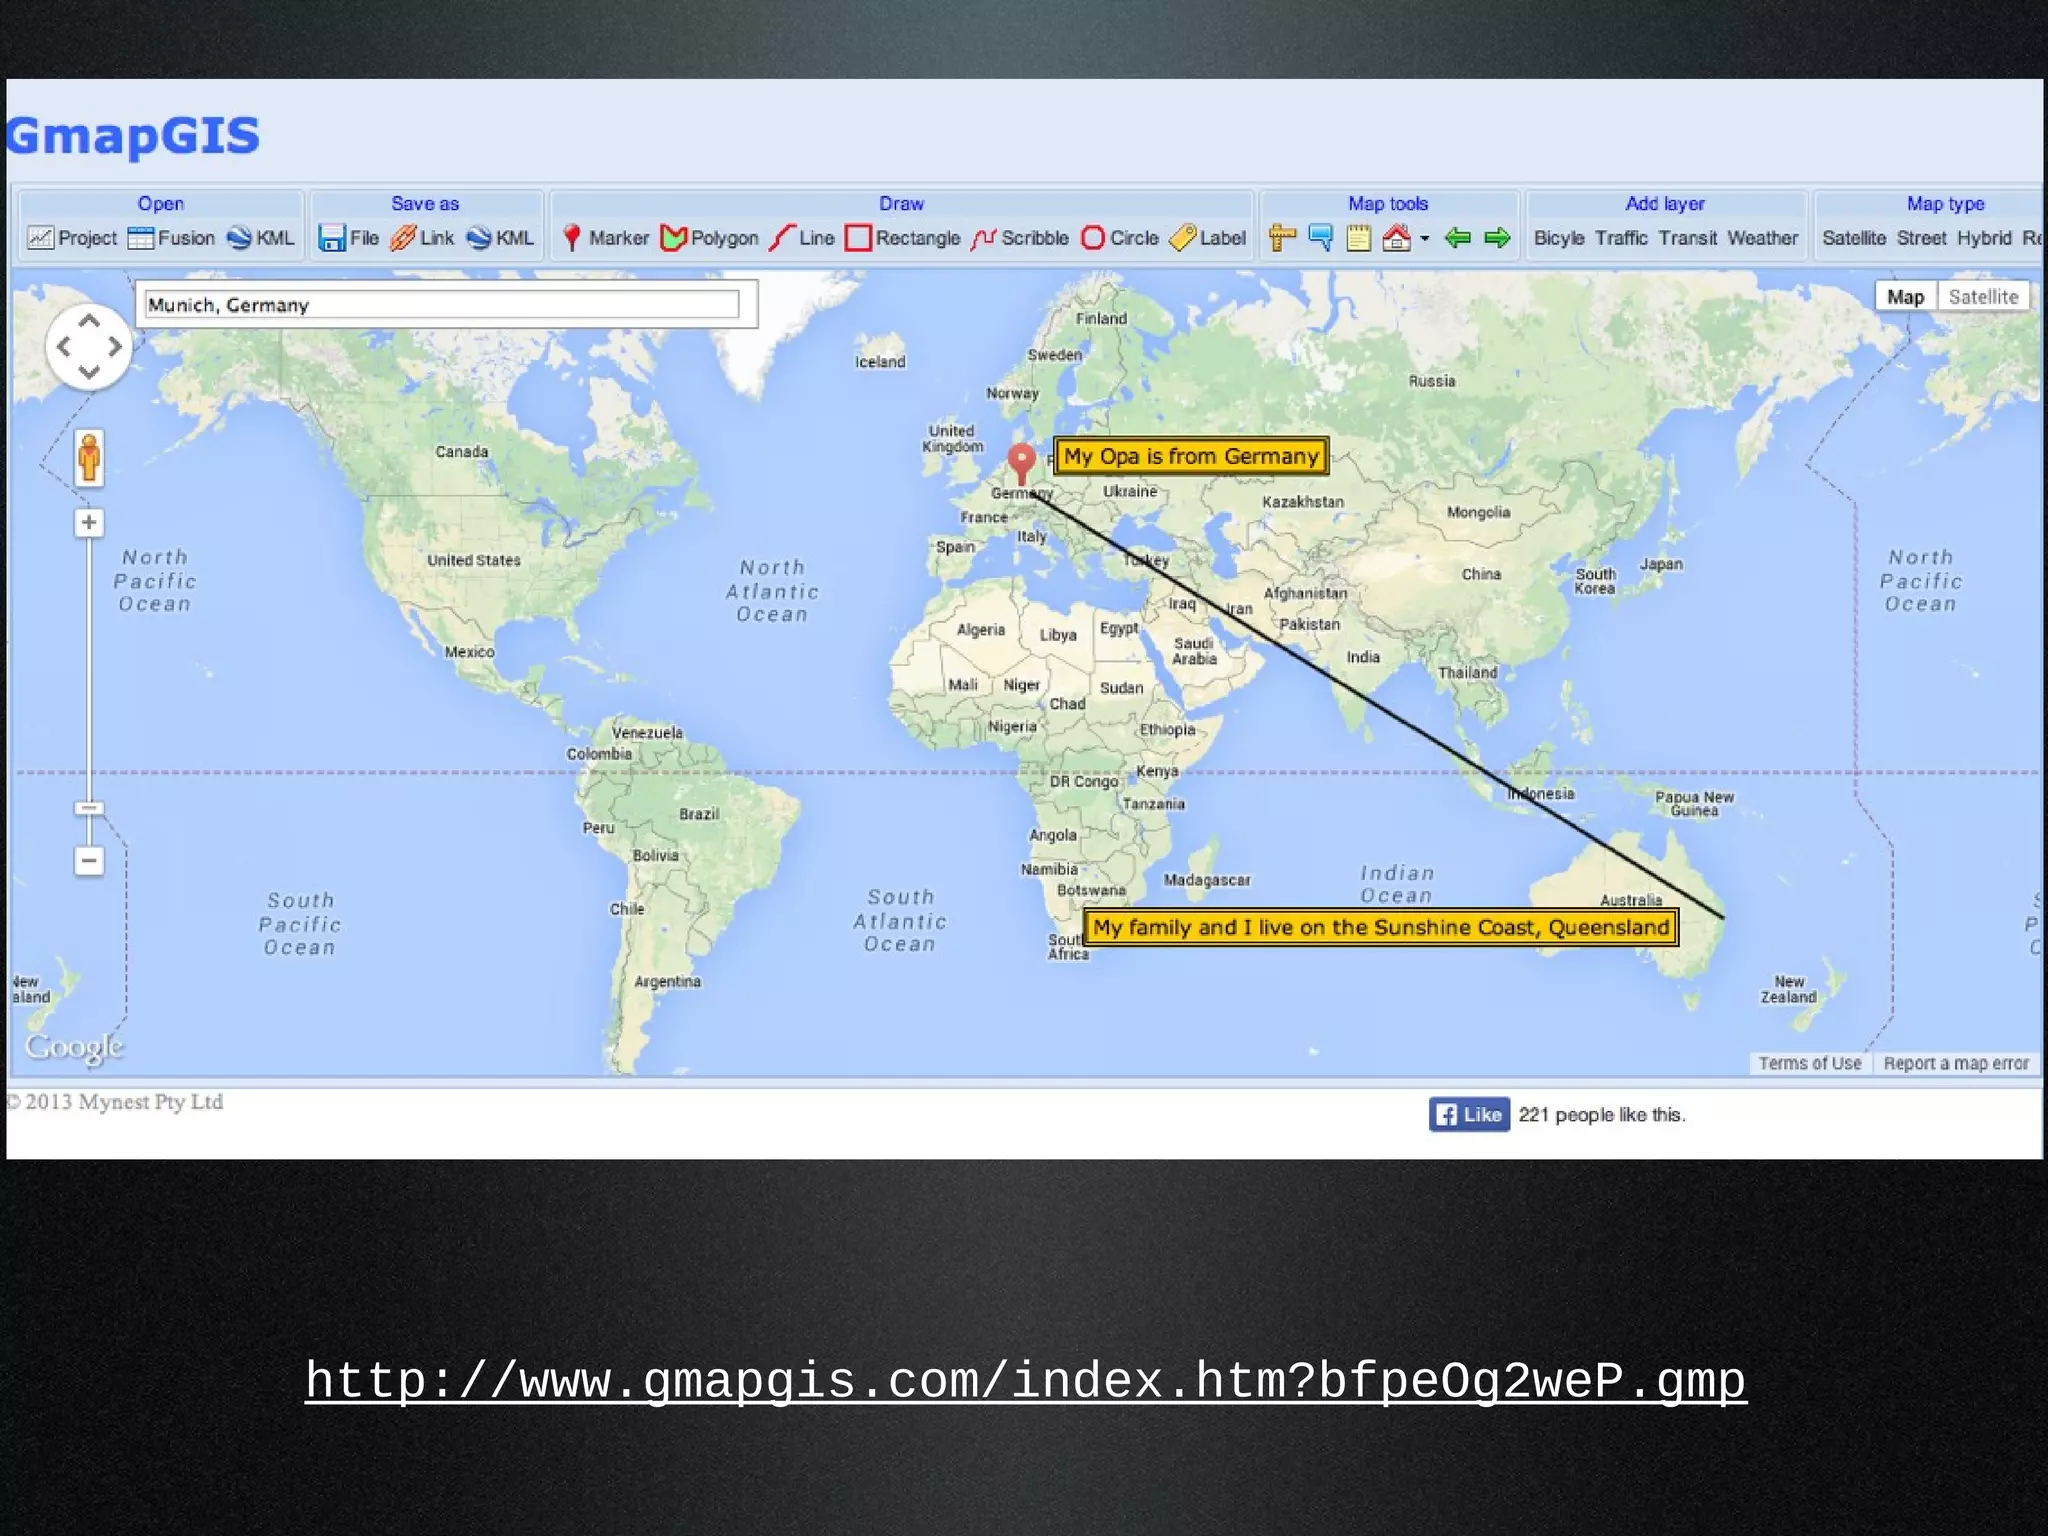Expand the dropdown arrow beside house icon
The width and height of the screenshot is (2048, 1536).
(x=1425, y=238)
